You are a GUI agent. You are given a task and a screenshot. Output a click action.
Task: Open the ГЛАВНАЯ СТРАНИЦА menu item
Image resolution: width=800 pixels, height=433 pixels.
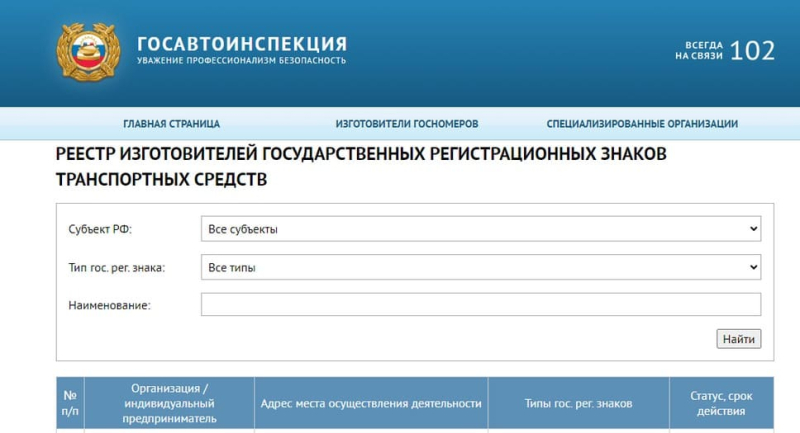[x=171, y=124]
